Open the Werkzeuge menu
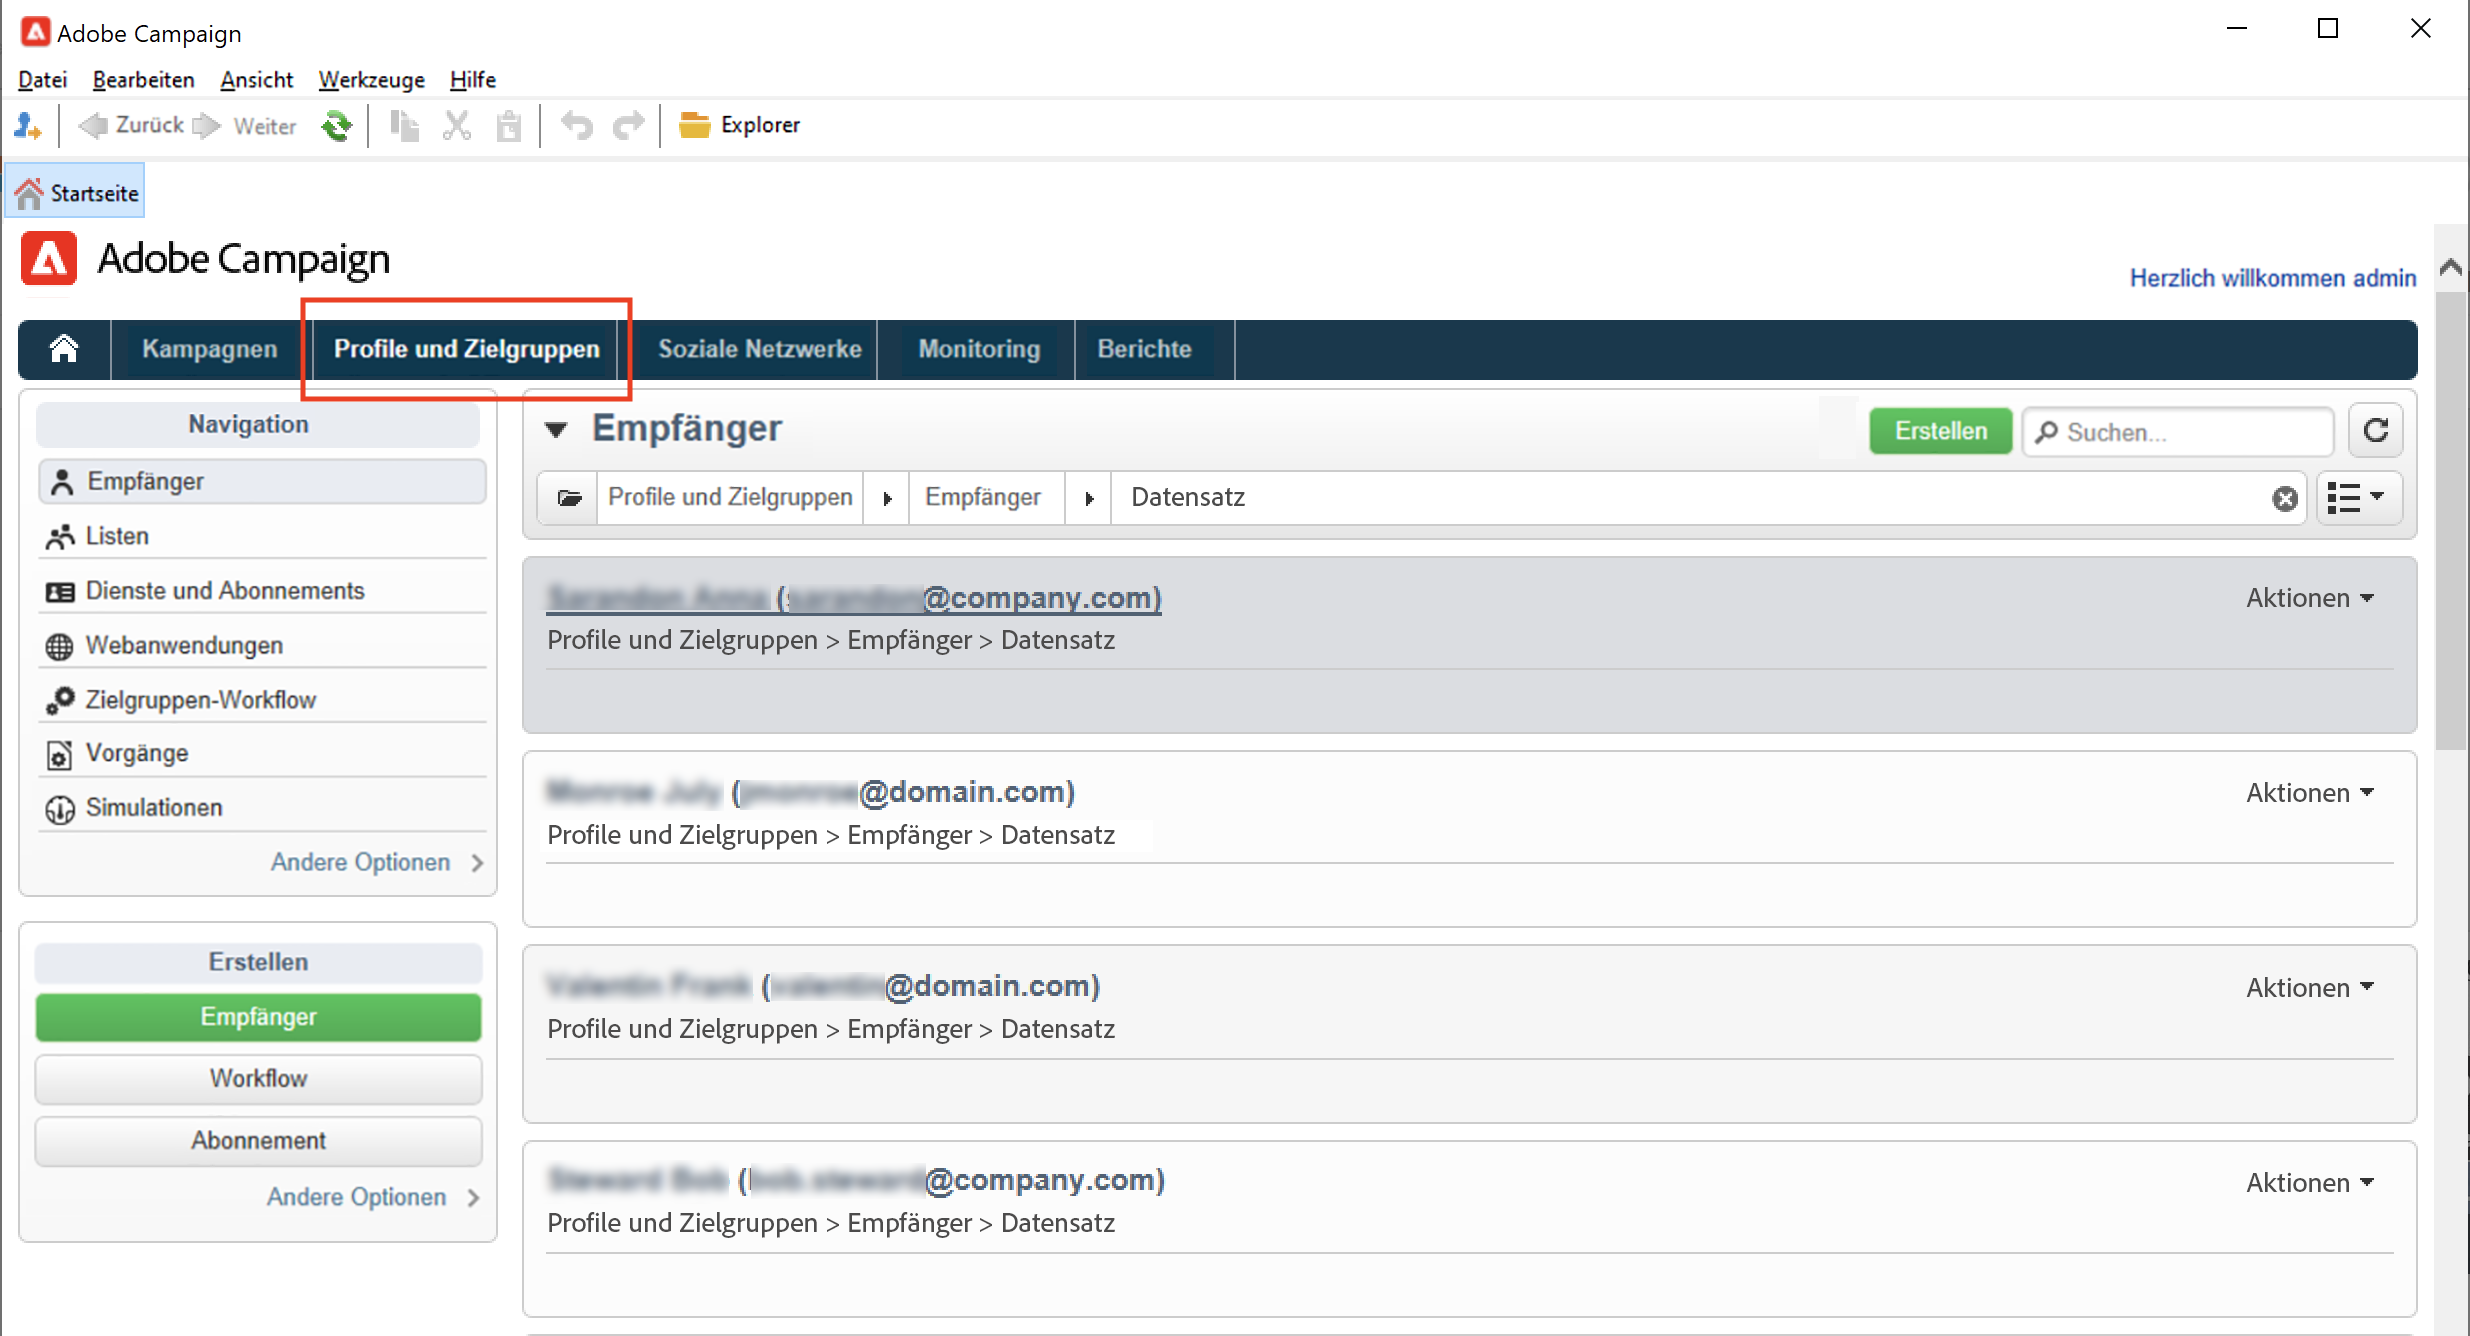The image size is (2470, 1336). pyautogui.click(x=371, y=80)
